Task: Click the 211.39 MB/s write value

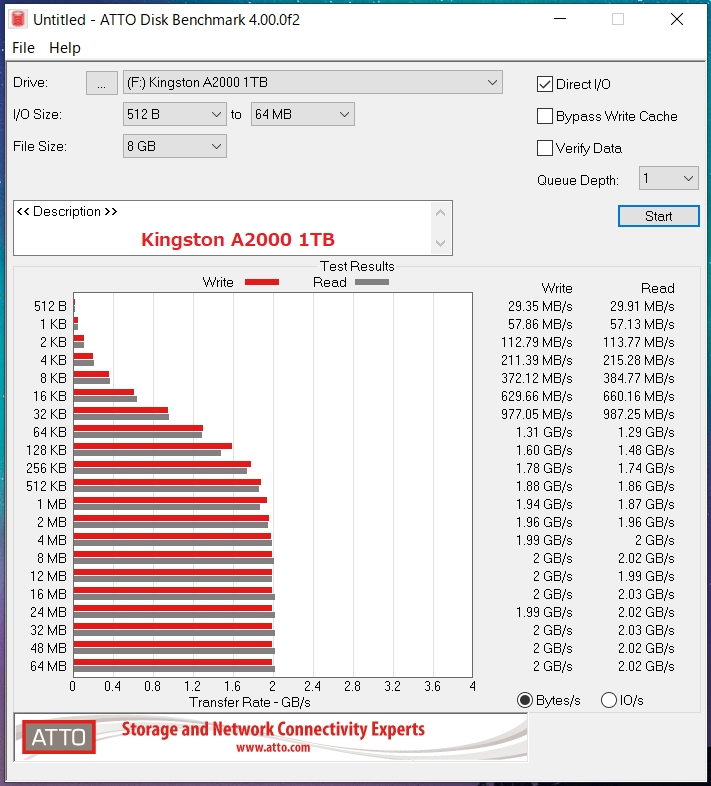Action: click(x=537, y=360)
